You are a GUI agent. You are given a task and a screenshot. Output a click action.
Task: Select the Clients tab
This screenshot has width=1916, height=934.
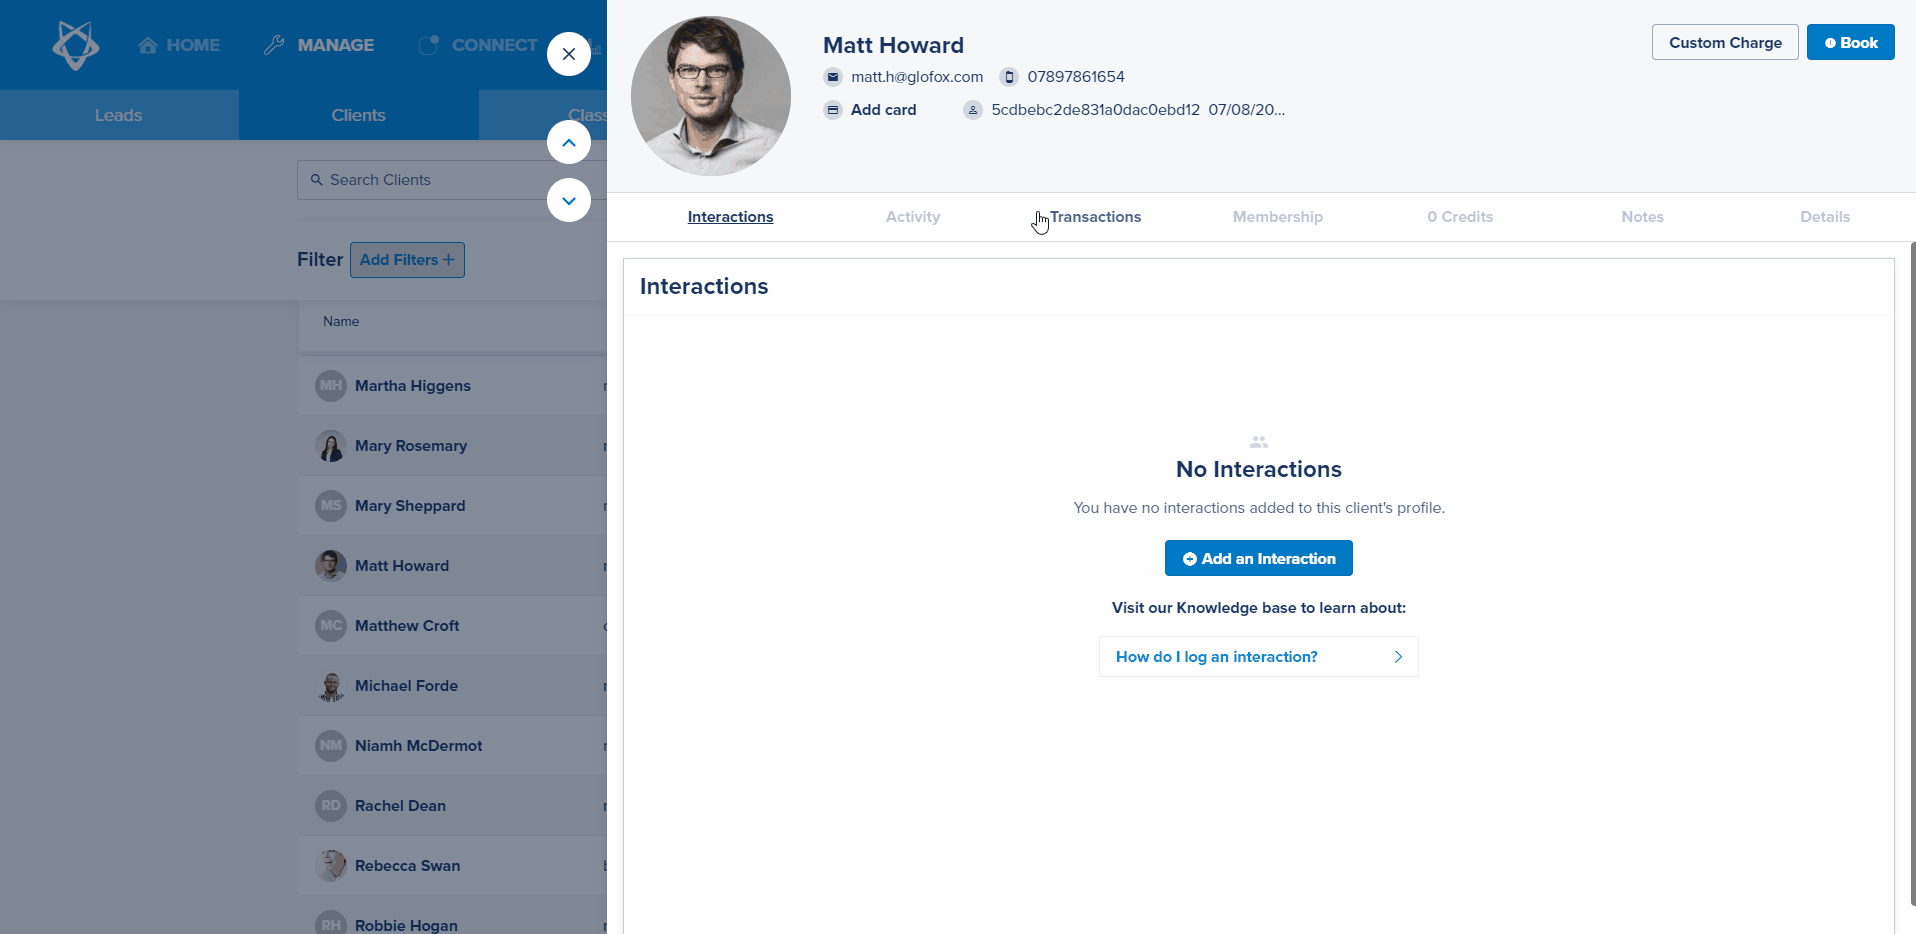pos(359,115)
